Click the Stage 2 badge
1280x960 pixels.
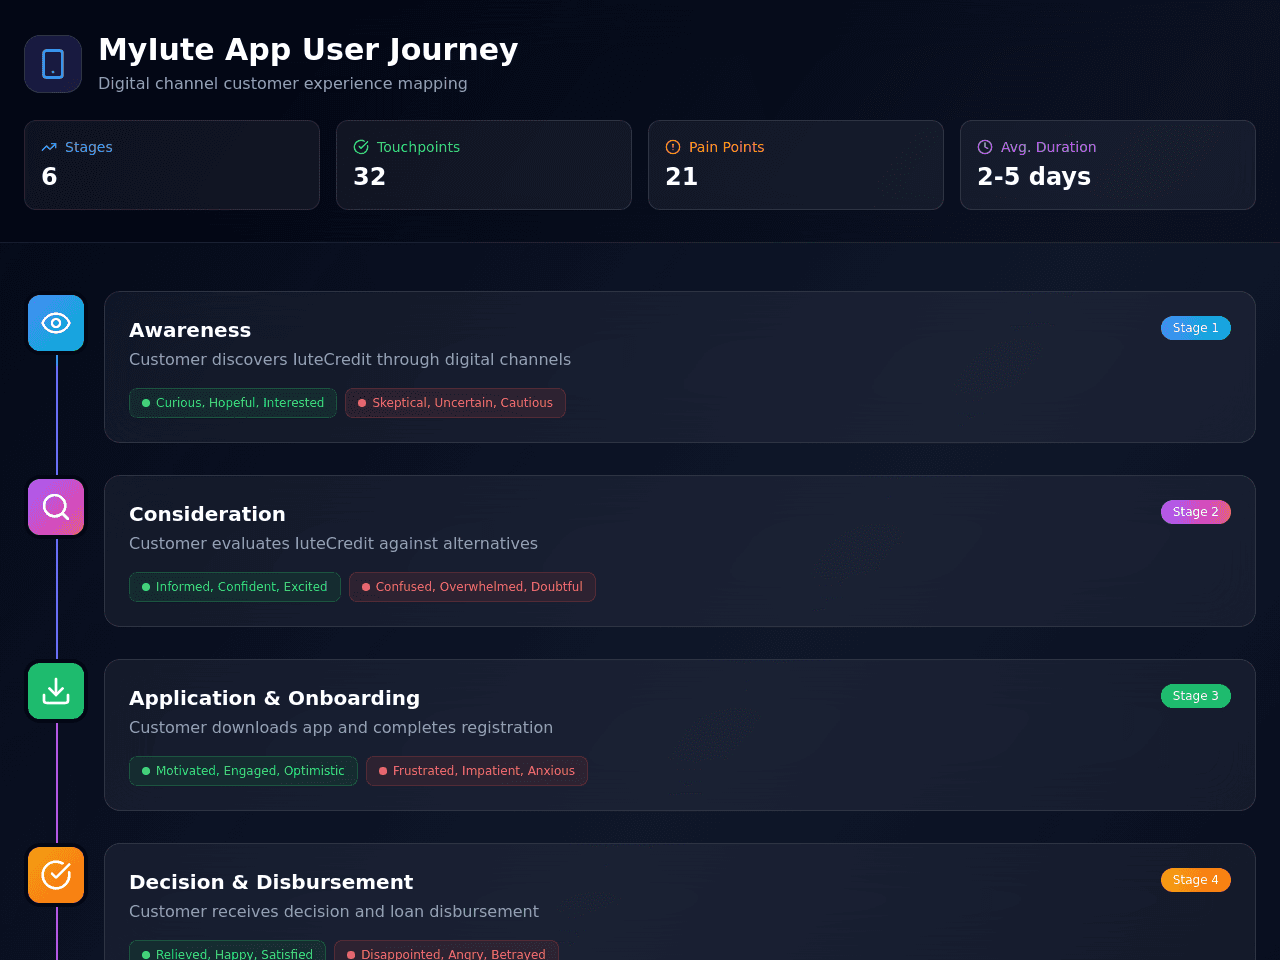[x=1196, y=512]
